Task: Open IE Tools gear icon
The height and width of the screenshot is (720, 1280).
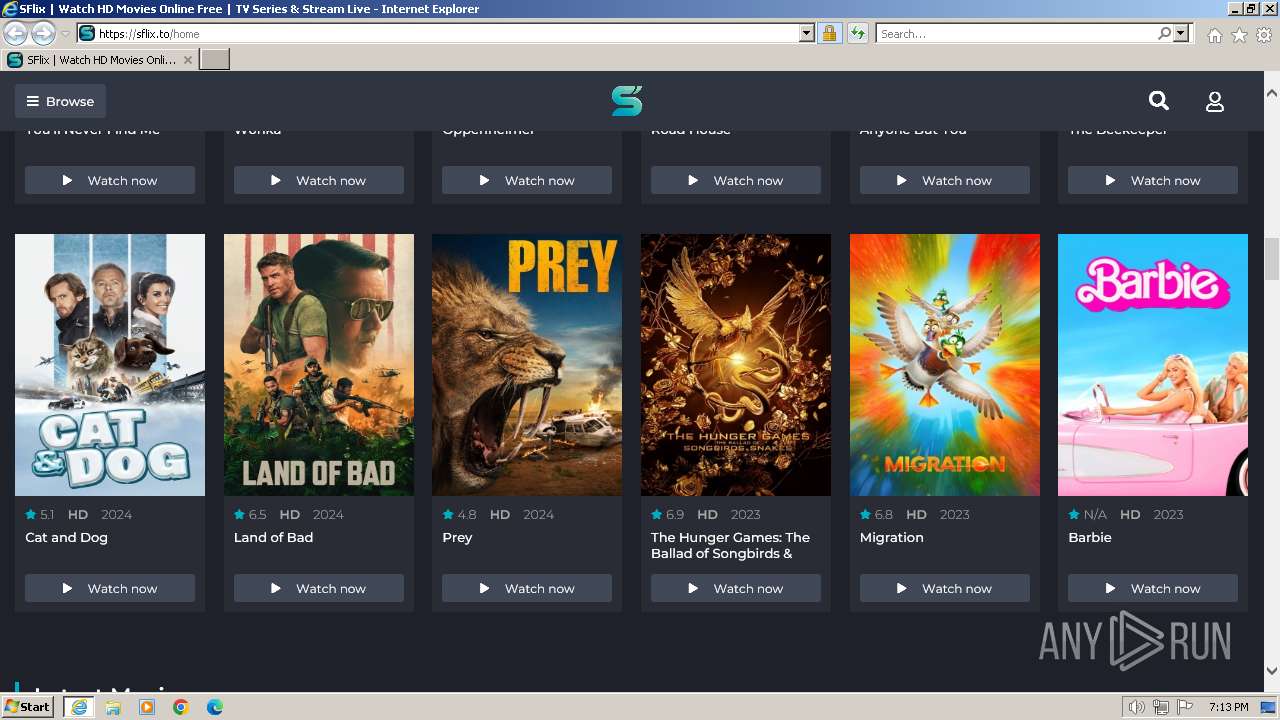Action: click(x=1264, y=35)
